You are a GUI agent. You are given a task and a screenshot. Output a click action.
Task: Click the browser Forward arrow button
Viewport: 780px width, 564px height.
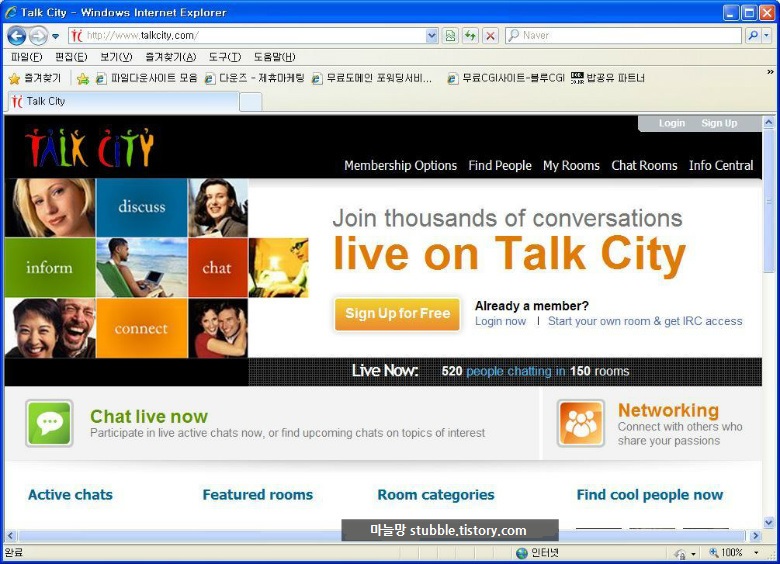[x=38, y=36]
